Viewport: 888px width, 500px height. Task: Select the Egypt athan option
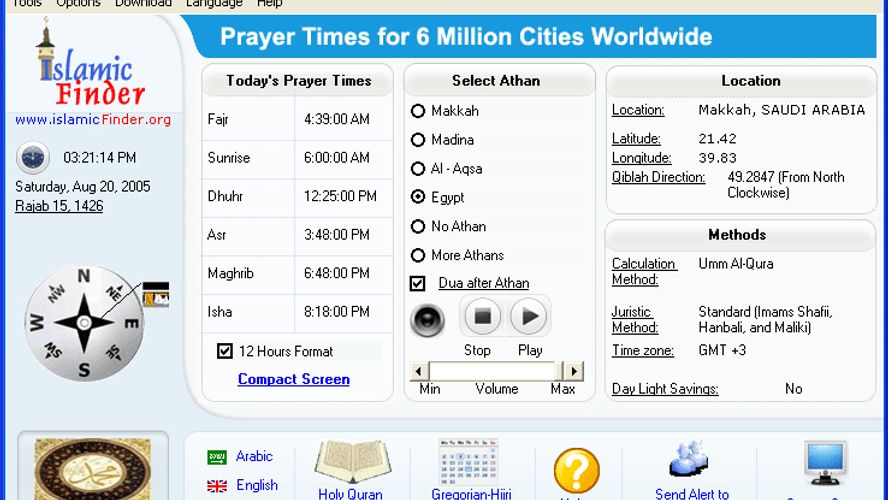point(418,197)
